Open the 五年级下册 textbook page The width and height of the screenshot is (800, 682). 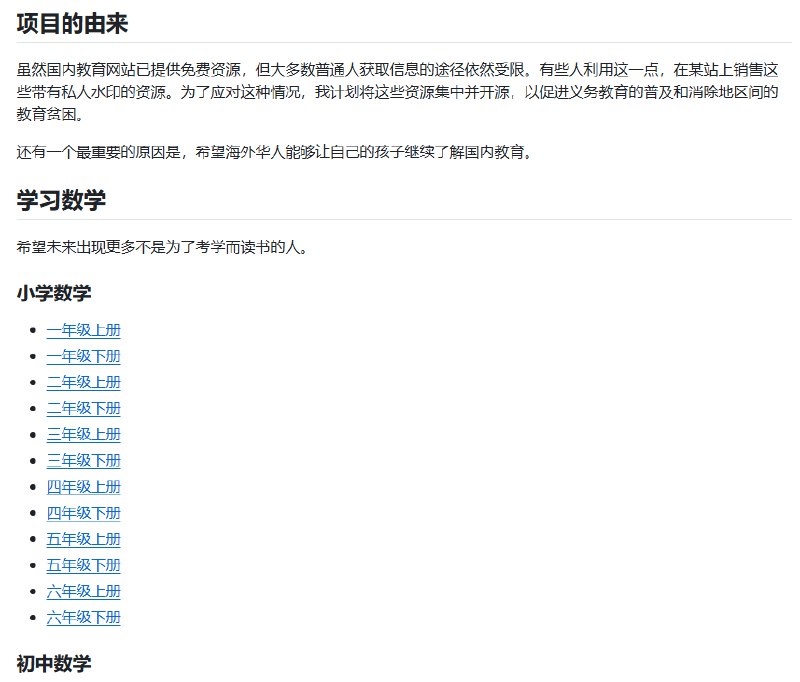tap(83, 564)
